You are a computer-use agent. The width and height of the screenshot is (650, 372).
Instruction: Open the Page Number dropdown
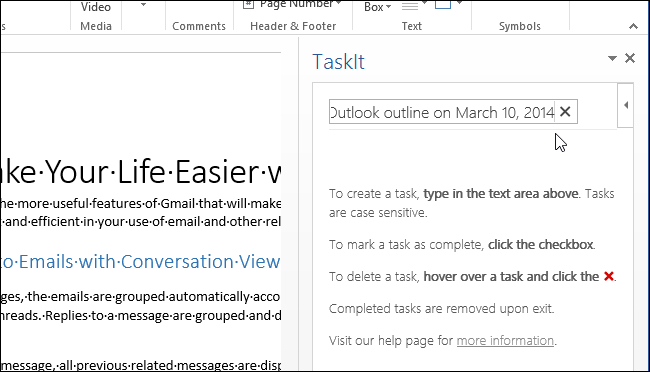click(339, 4)
